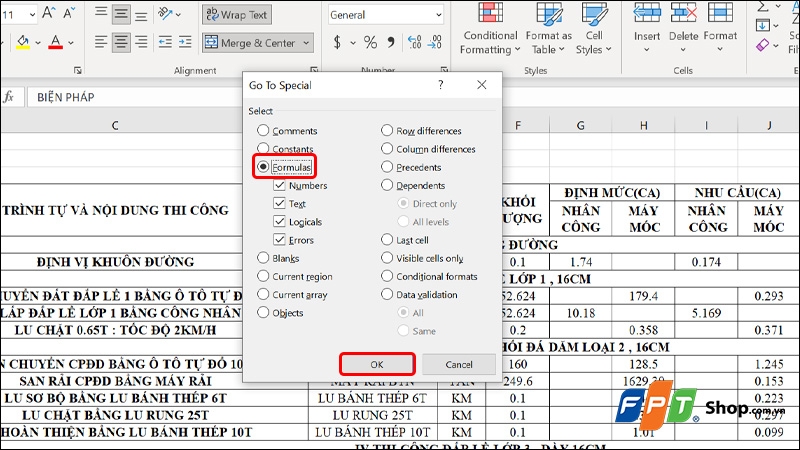Uncheck the Errors checkbox
Image resolution: width=800 pixels, height=450 pixels.
tap(279, 240)
